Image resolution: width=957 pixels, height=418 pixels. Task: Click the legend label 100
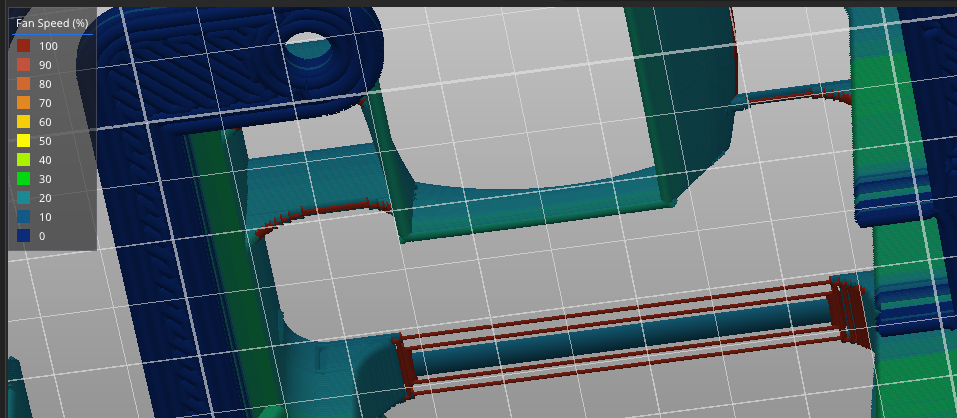[48, 46]
